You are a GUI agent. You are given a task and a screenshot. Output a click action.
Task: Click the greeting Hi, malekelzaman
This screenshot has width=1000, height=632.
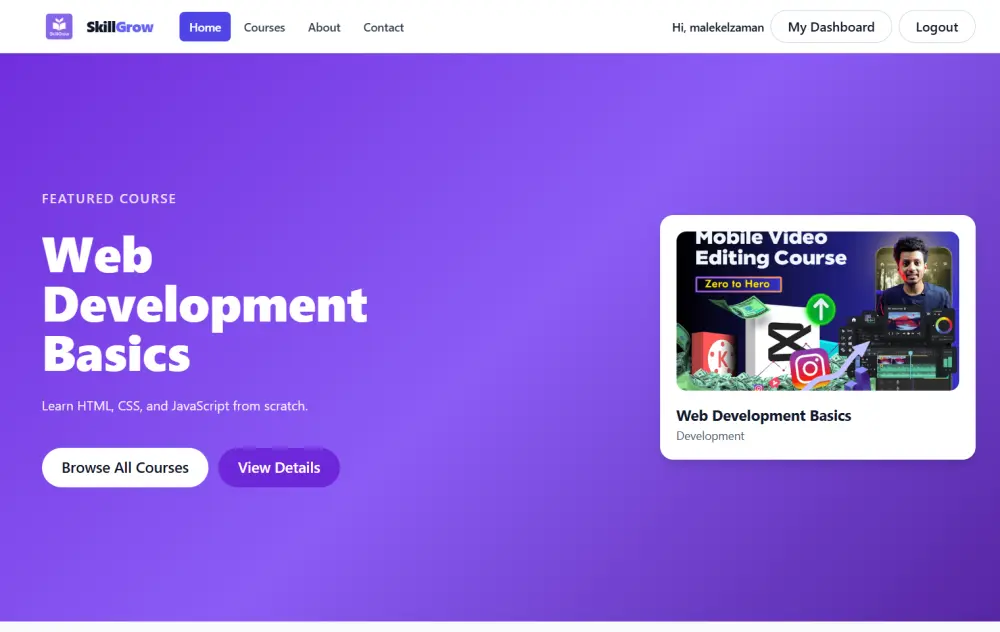click(x=717, y=27)
